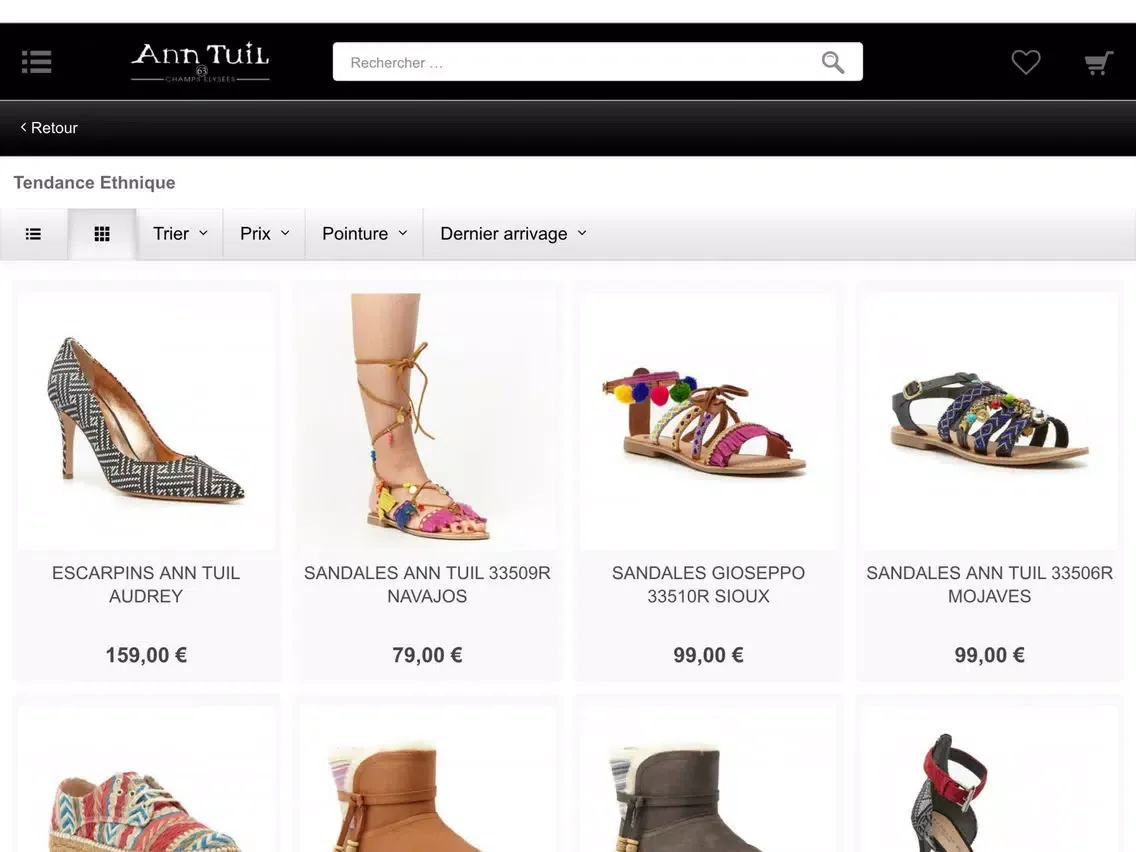Open the Gioseppo Sioux sandal image
Screen dimensions: 1136x852
pyautogui.click(x=709, y=421)
